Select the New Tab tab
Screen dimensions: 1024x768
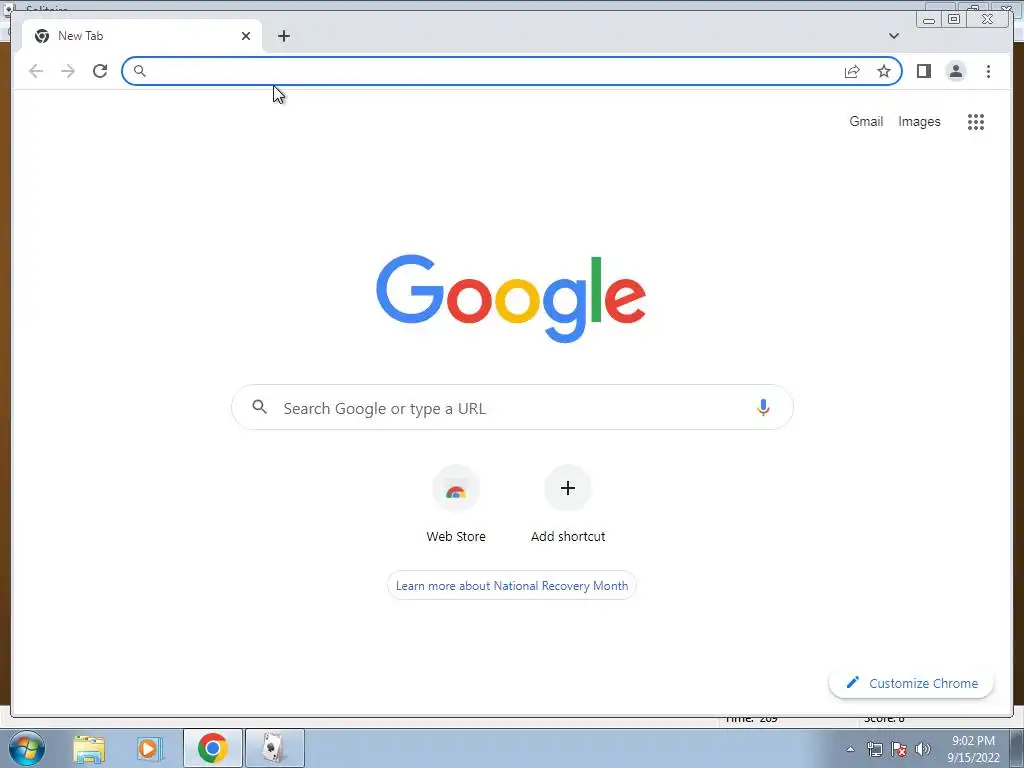[142, 36]
